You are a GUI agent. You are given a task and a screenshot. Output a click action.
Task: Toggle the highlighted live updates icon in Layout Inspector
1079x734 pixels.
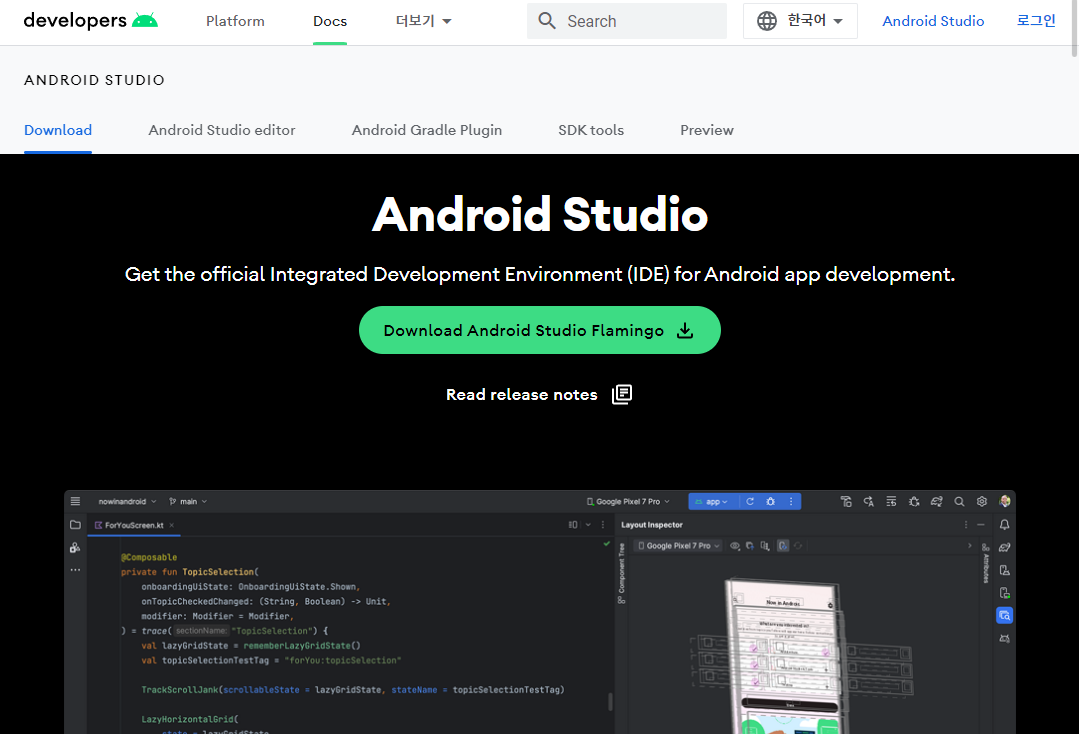pos(783,546)
